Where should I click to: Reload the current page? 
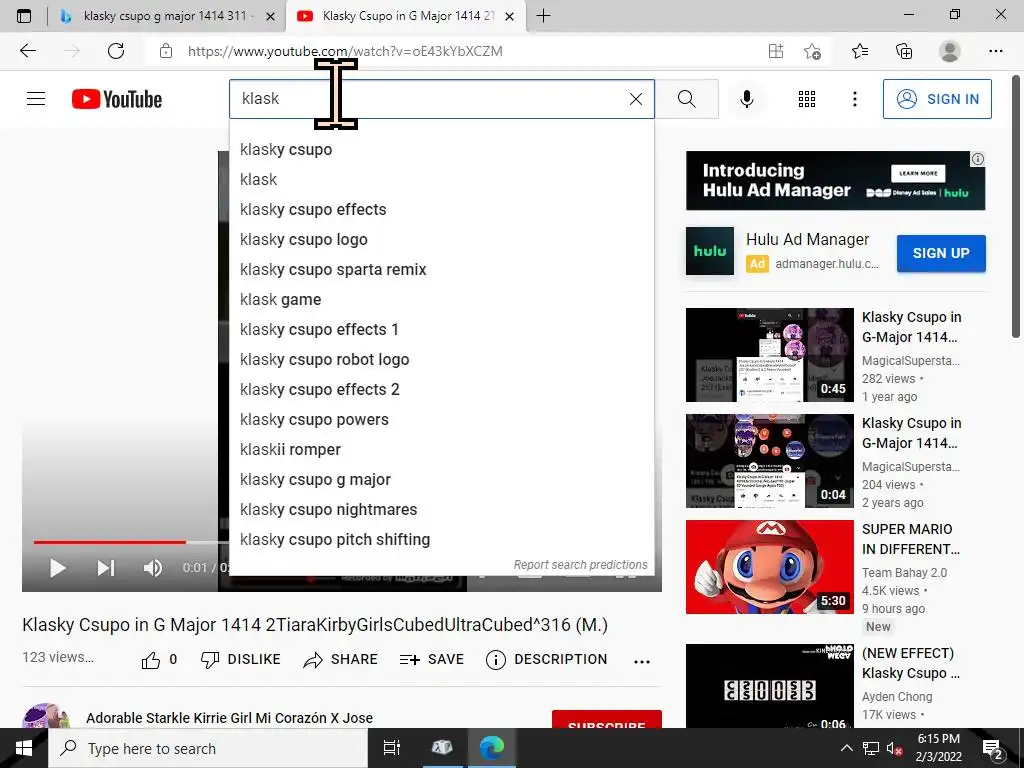(x=116, y=51)
